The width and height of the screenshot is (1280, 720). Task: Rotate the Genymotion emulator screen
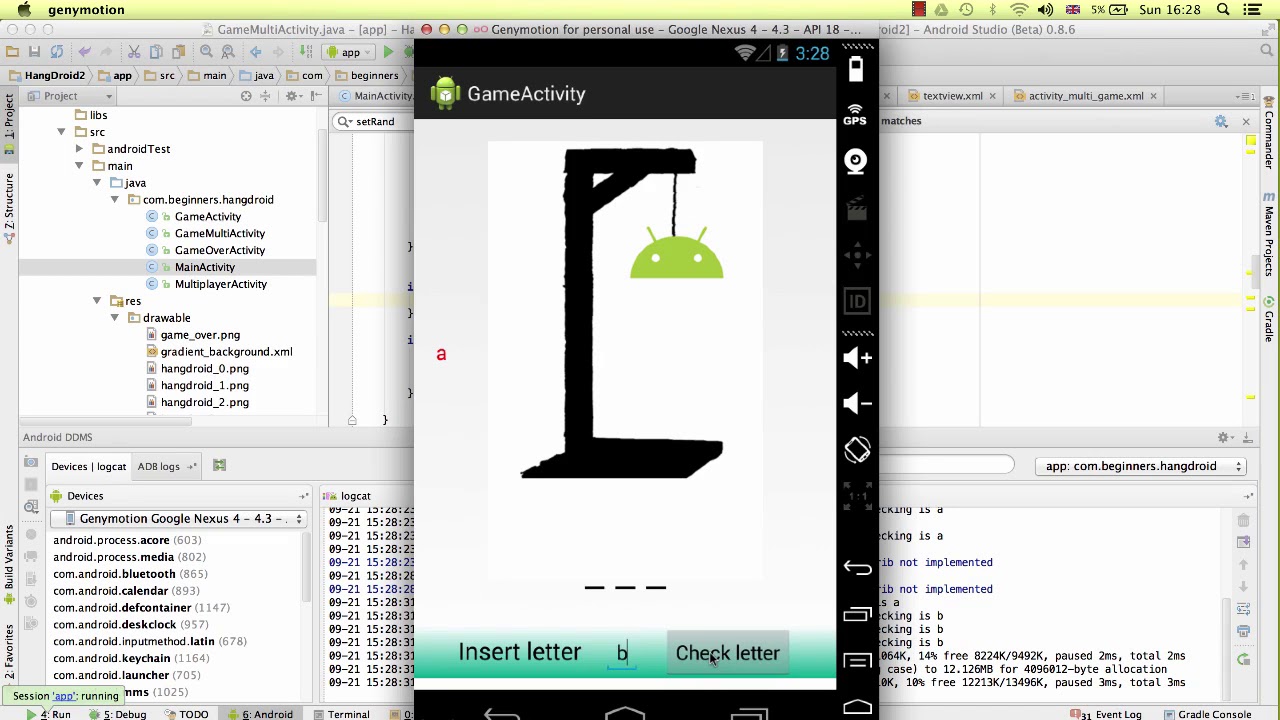point(857,450)
